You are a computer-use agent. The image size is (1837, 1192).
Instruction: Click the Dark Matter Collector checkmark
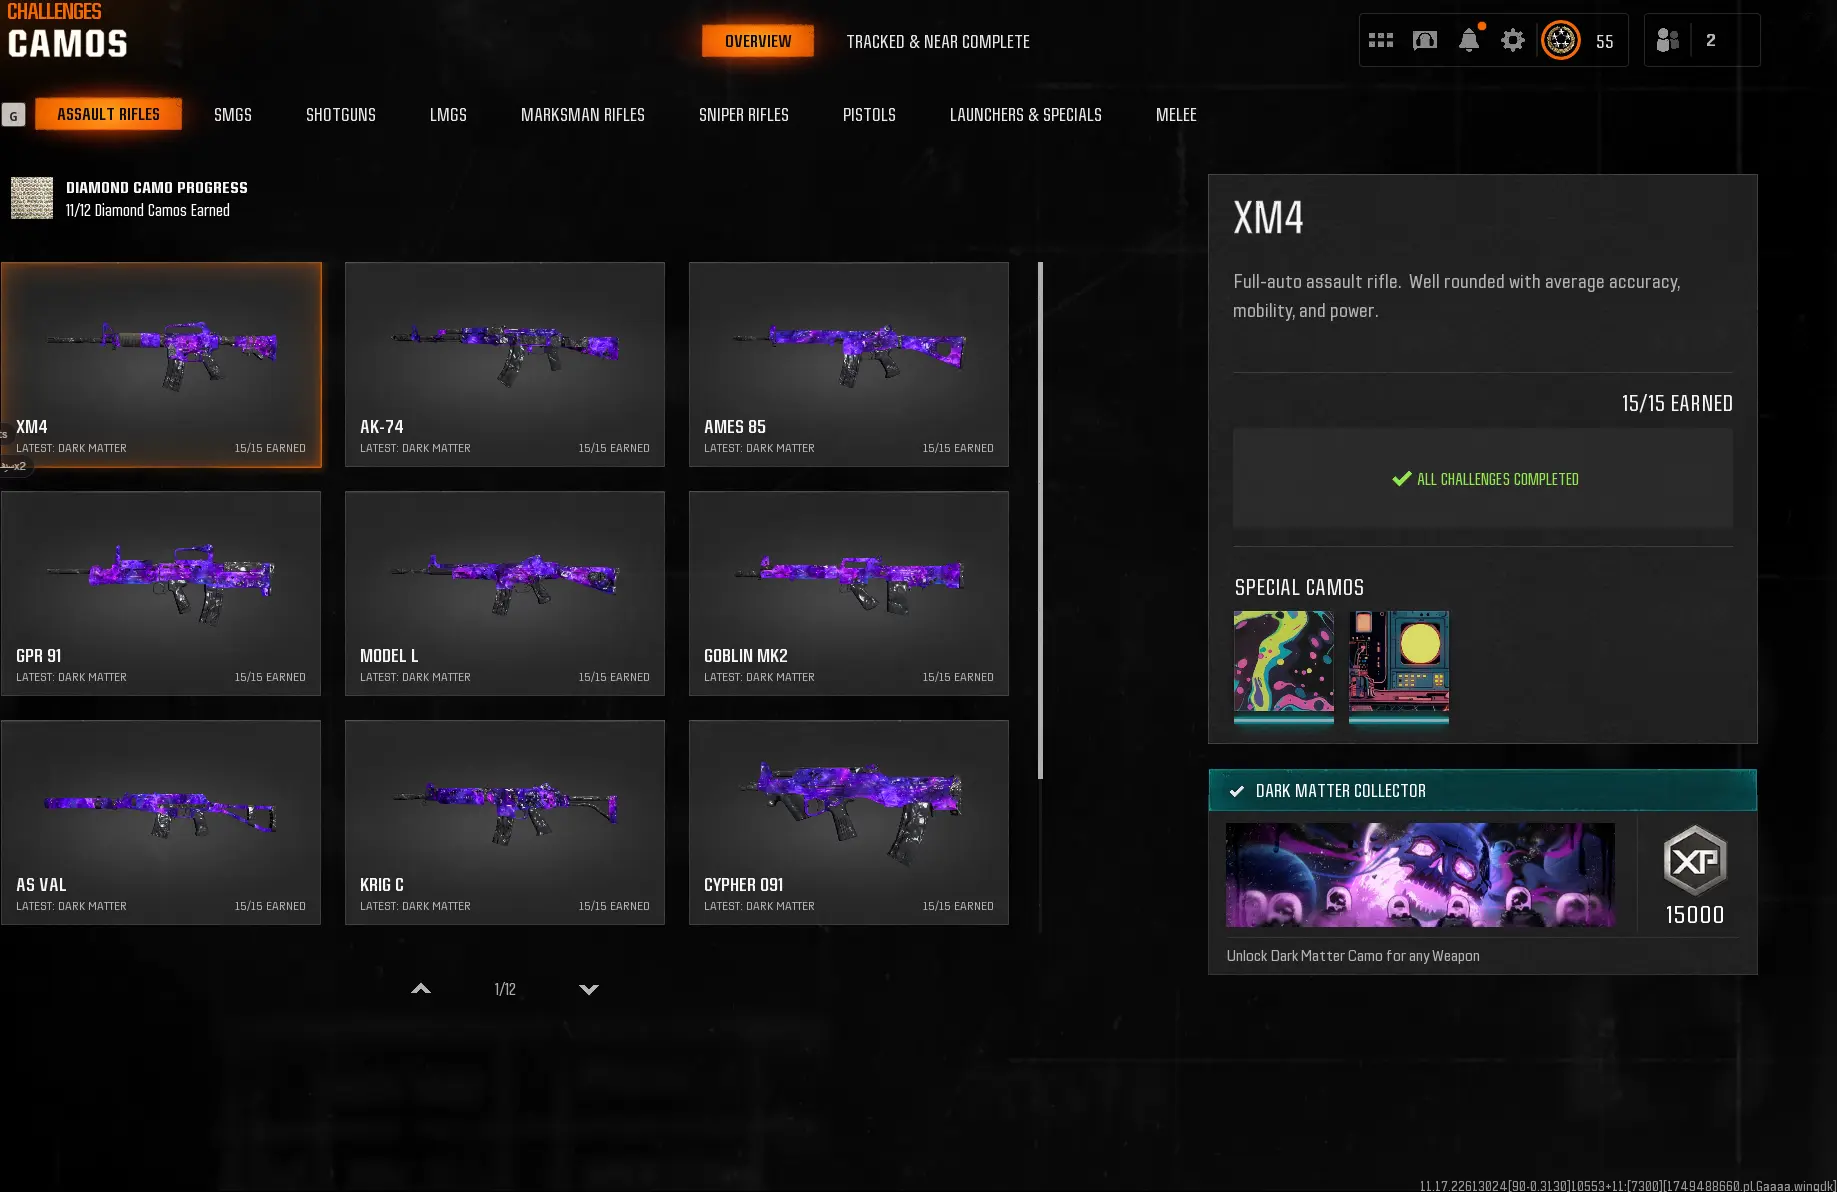1237,791
